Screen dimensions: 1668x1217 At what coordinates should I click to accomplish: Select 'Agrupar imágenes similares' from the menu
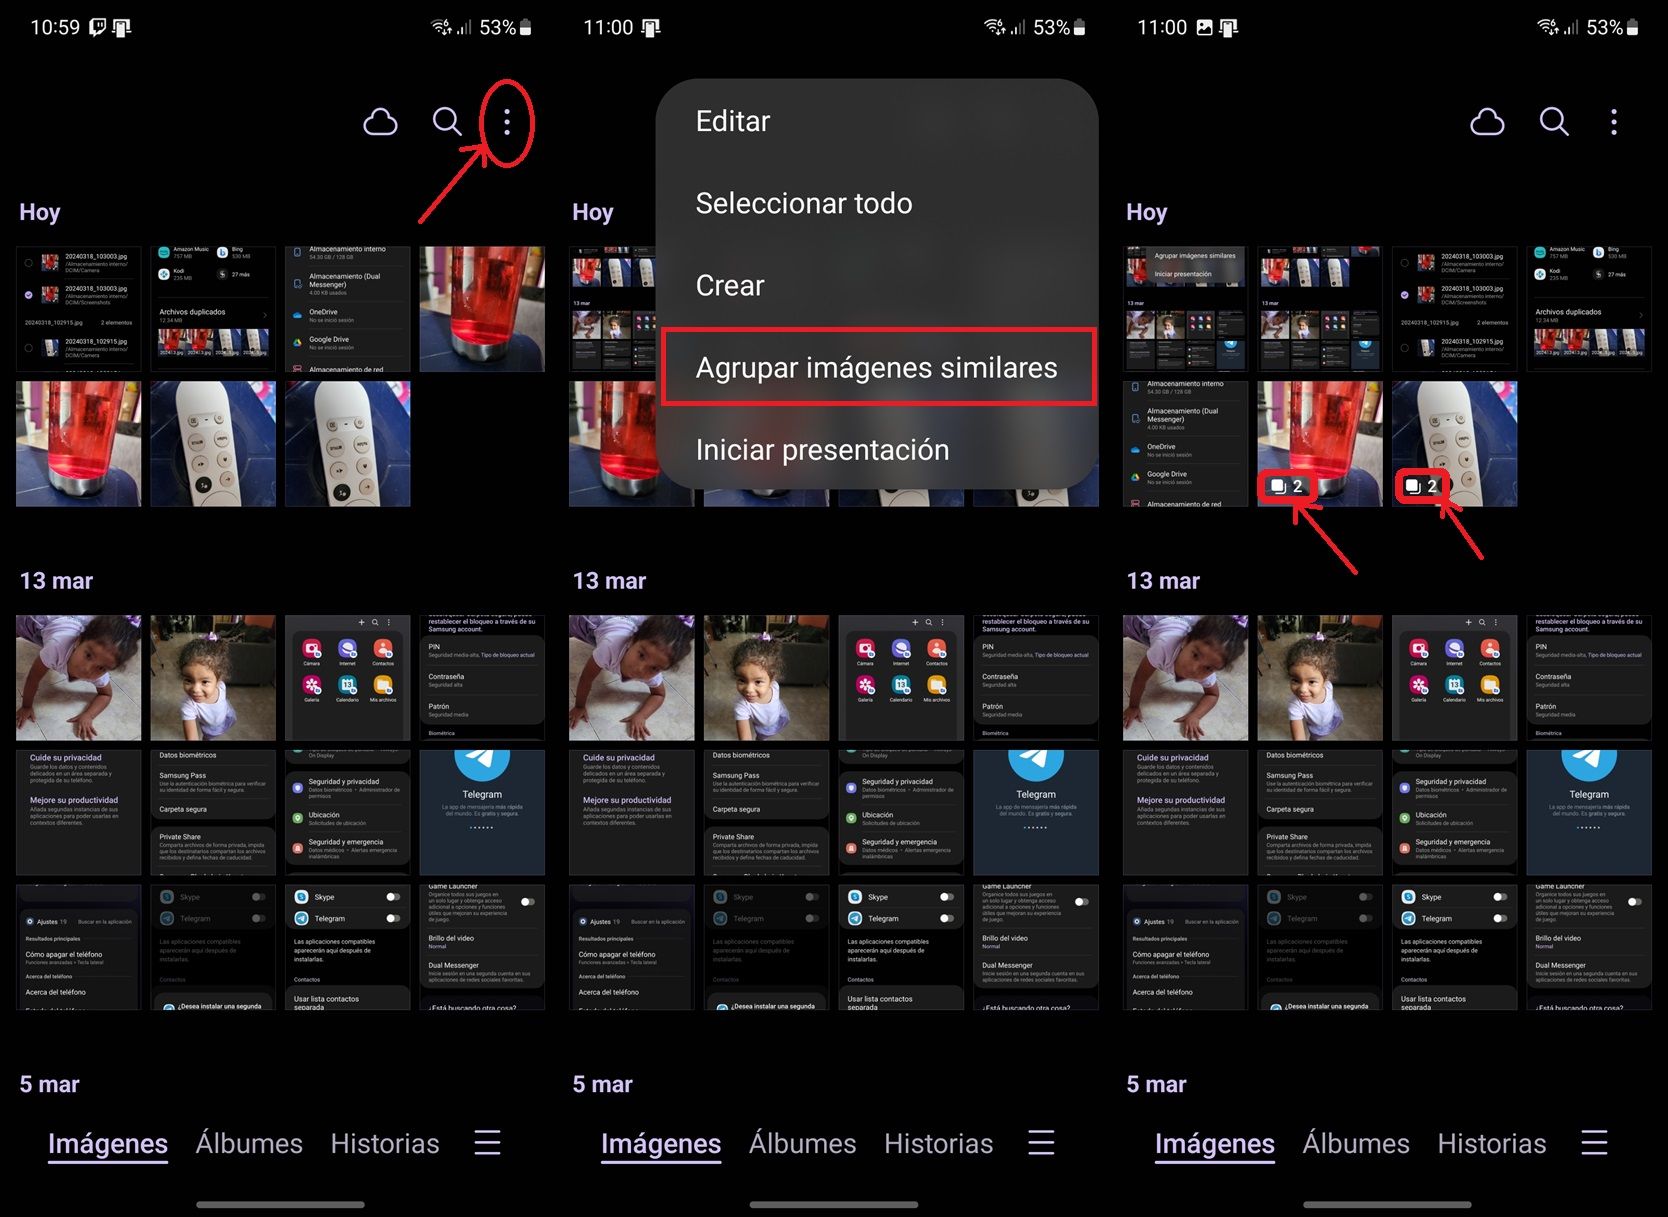pyautogui.click(x=877, y=367)
